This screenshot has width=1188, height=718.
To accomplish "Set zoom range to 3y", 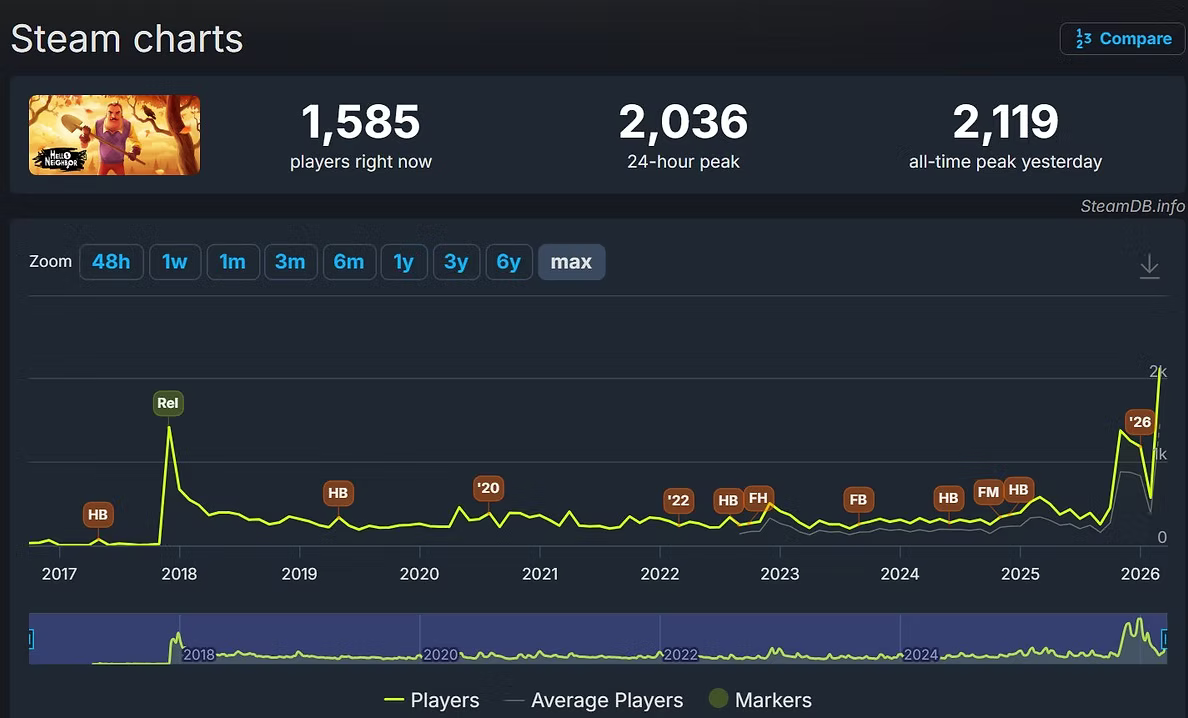I will click(456, 262).
